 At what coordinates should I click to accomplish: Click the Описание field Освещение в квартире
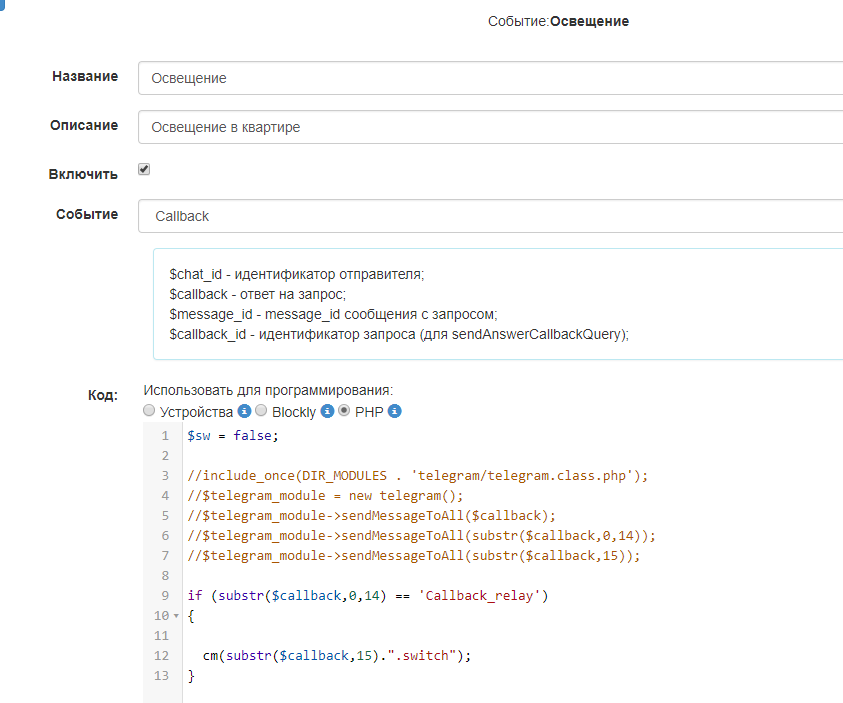(x=490, y=127)
